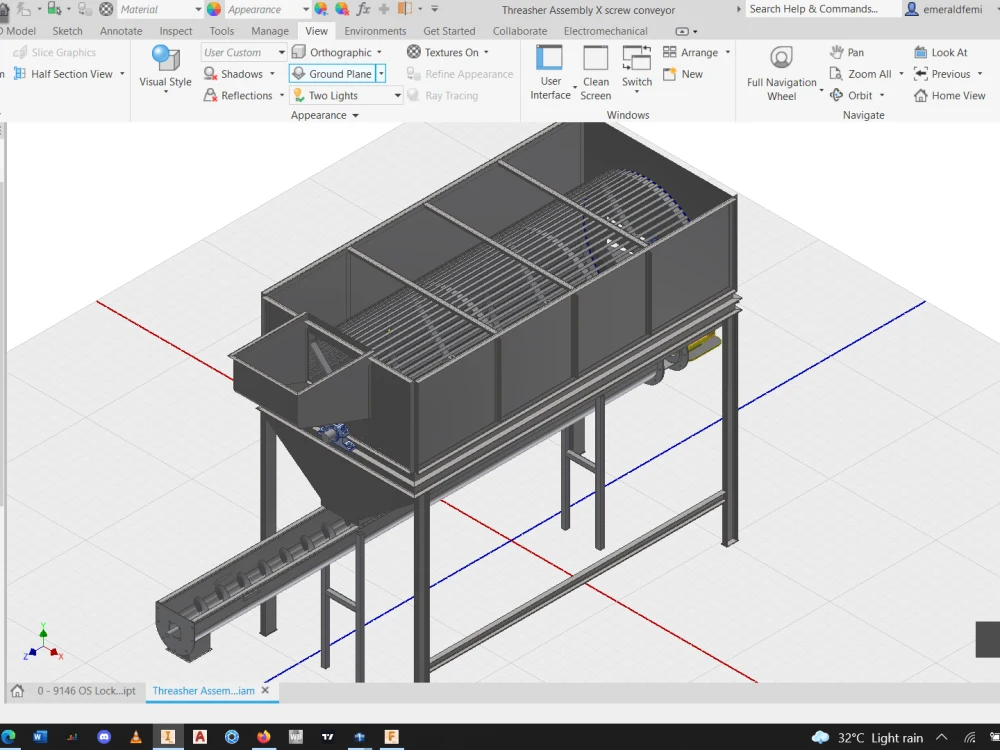The image size is (1000, 750).
Task: Go to the Previous view
Action: pos(942,74)
